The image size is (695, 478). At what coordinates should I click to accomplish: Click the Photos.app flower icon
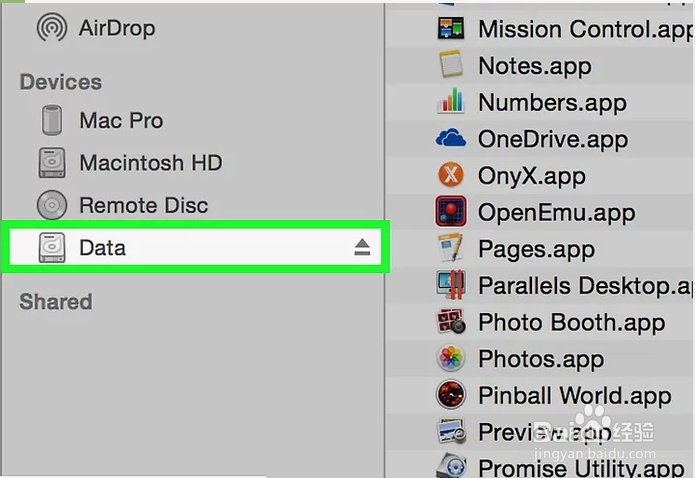[x=451, y=358]
